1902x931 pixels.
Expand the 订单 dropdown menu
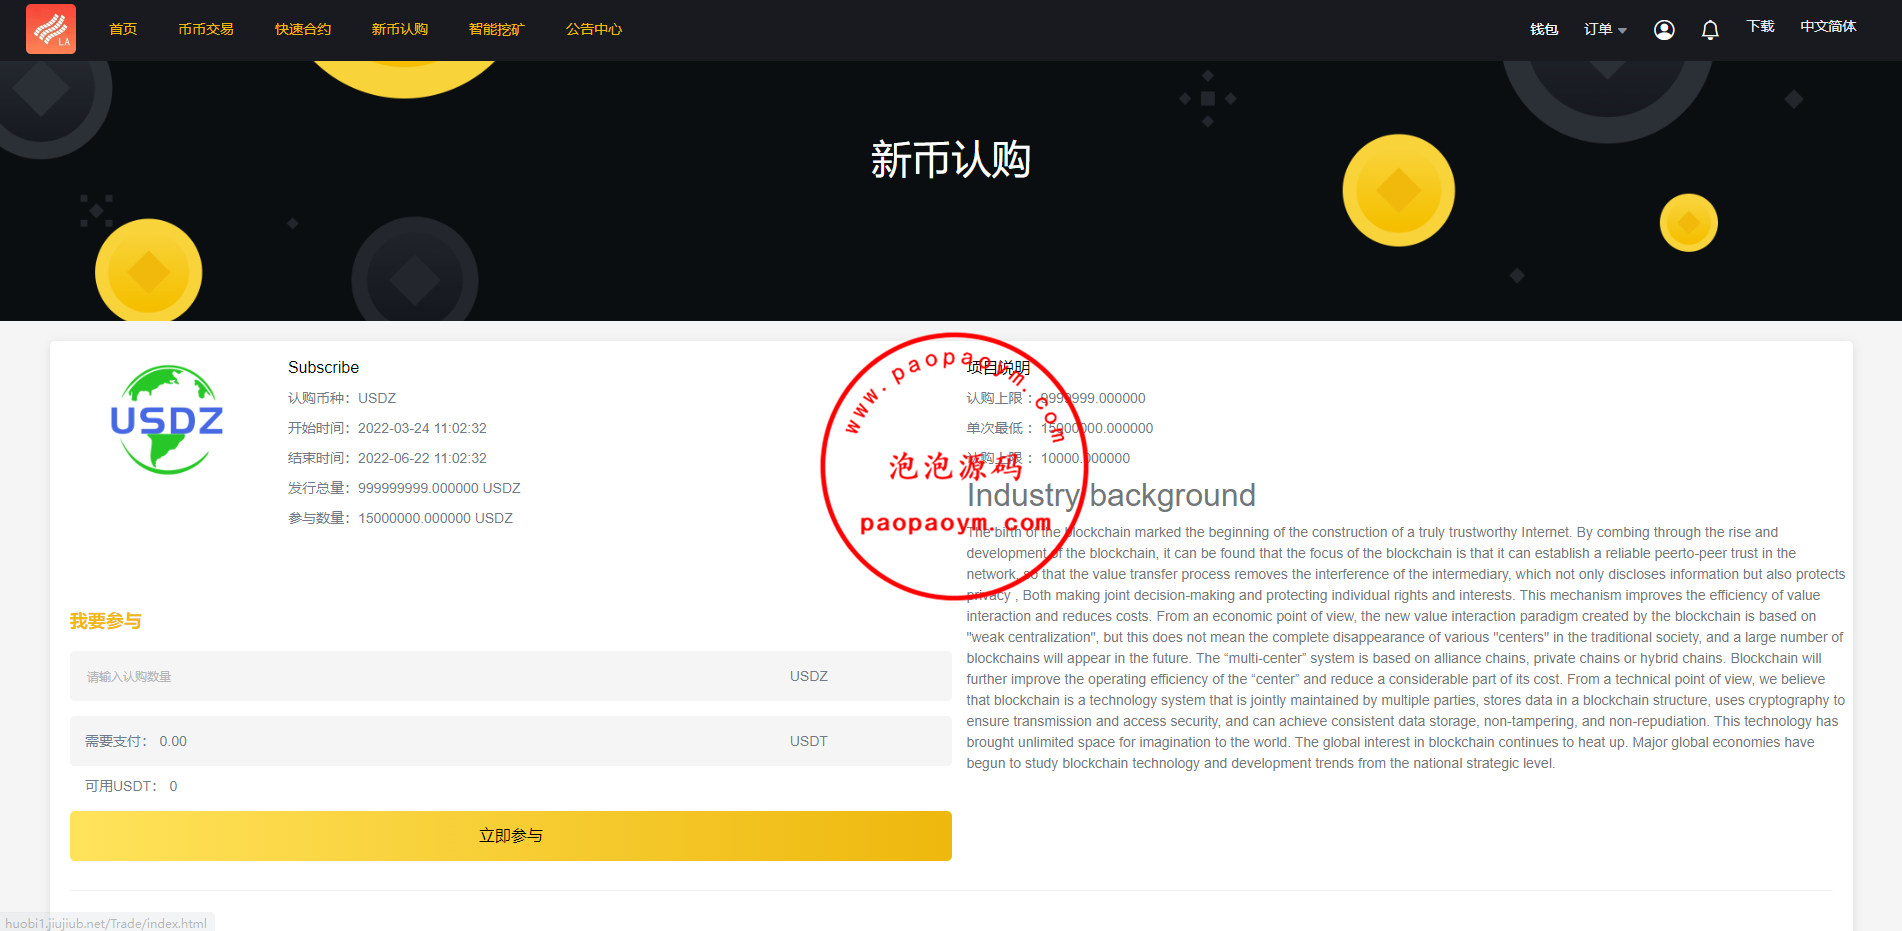[1604, 30]
